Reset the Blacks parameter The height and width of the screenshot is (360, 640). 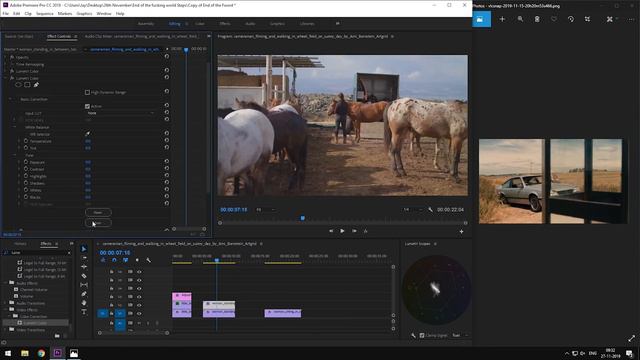[x=167, y=196]
